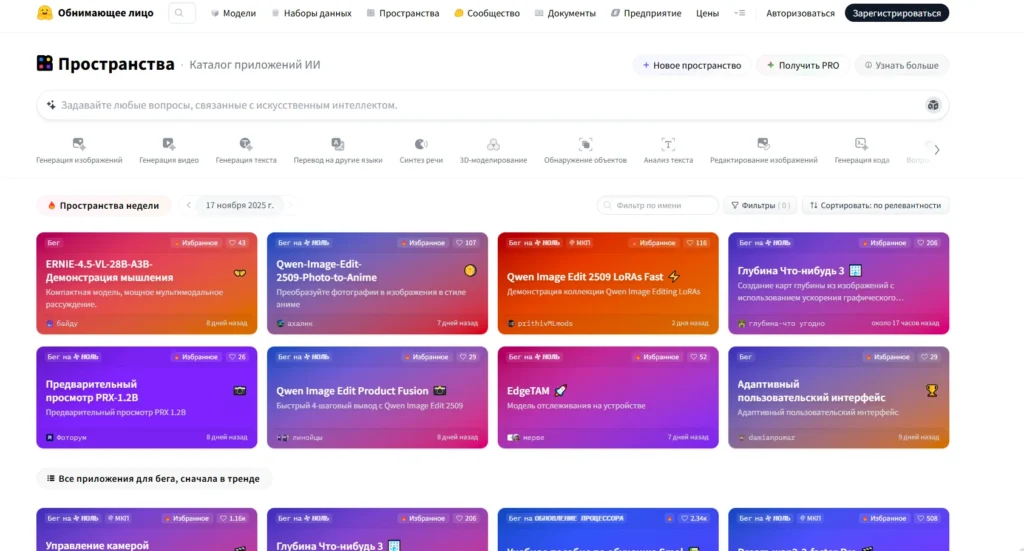Click the Фильтр по имени input field
This screenshot has width=1024, height=551.
coord(657,205)
